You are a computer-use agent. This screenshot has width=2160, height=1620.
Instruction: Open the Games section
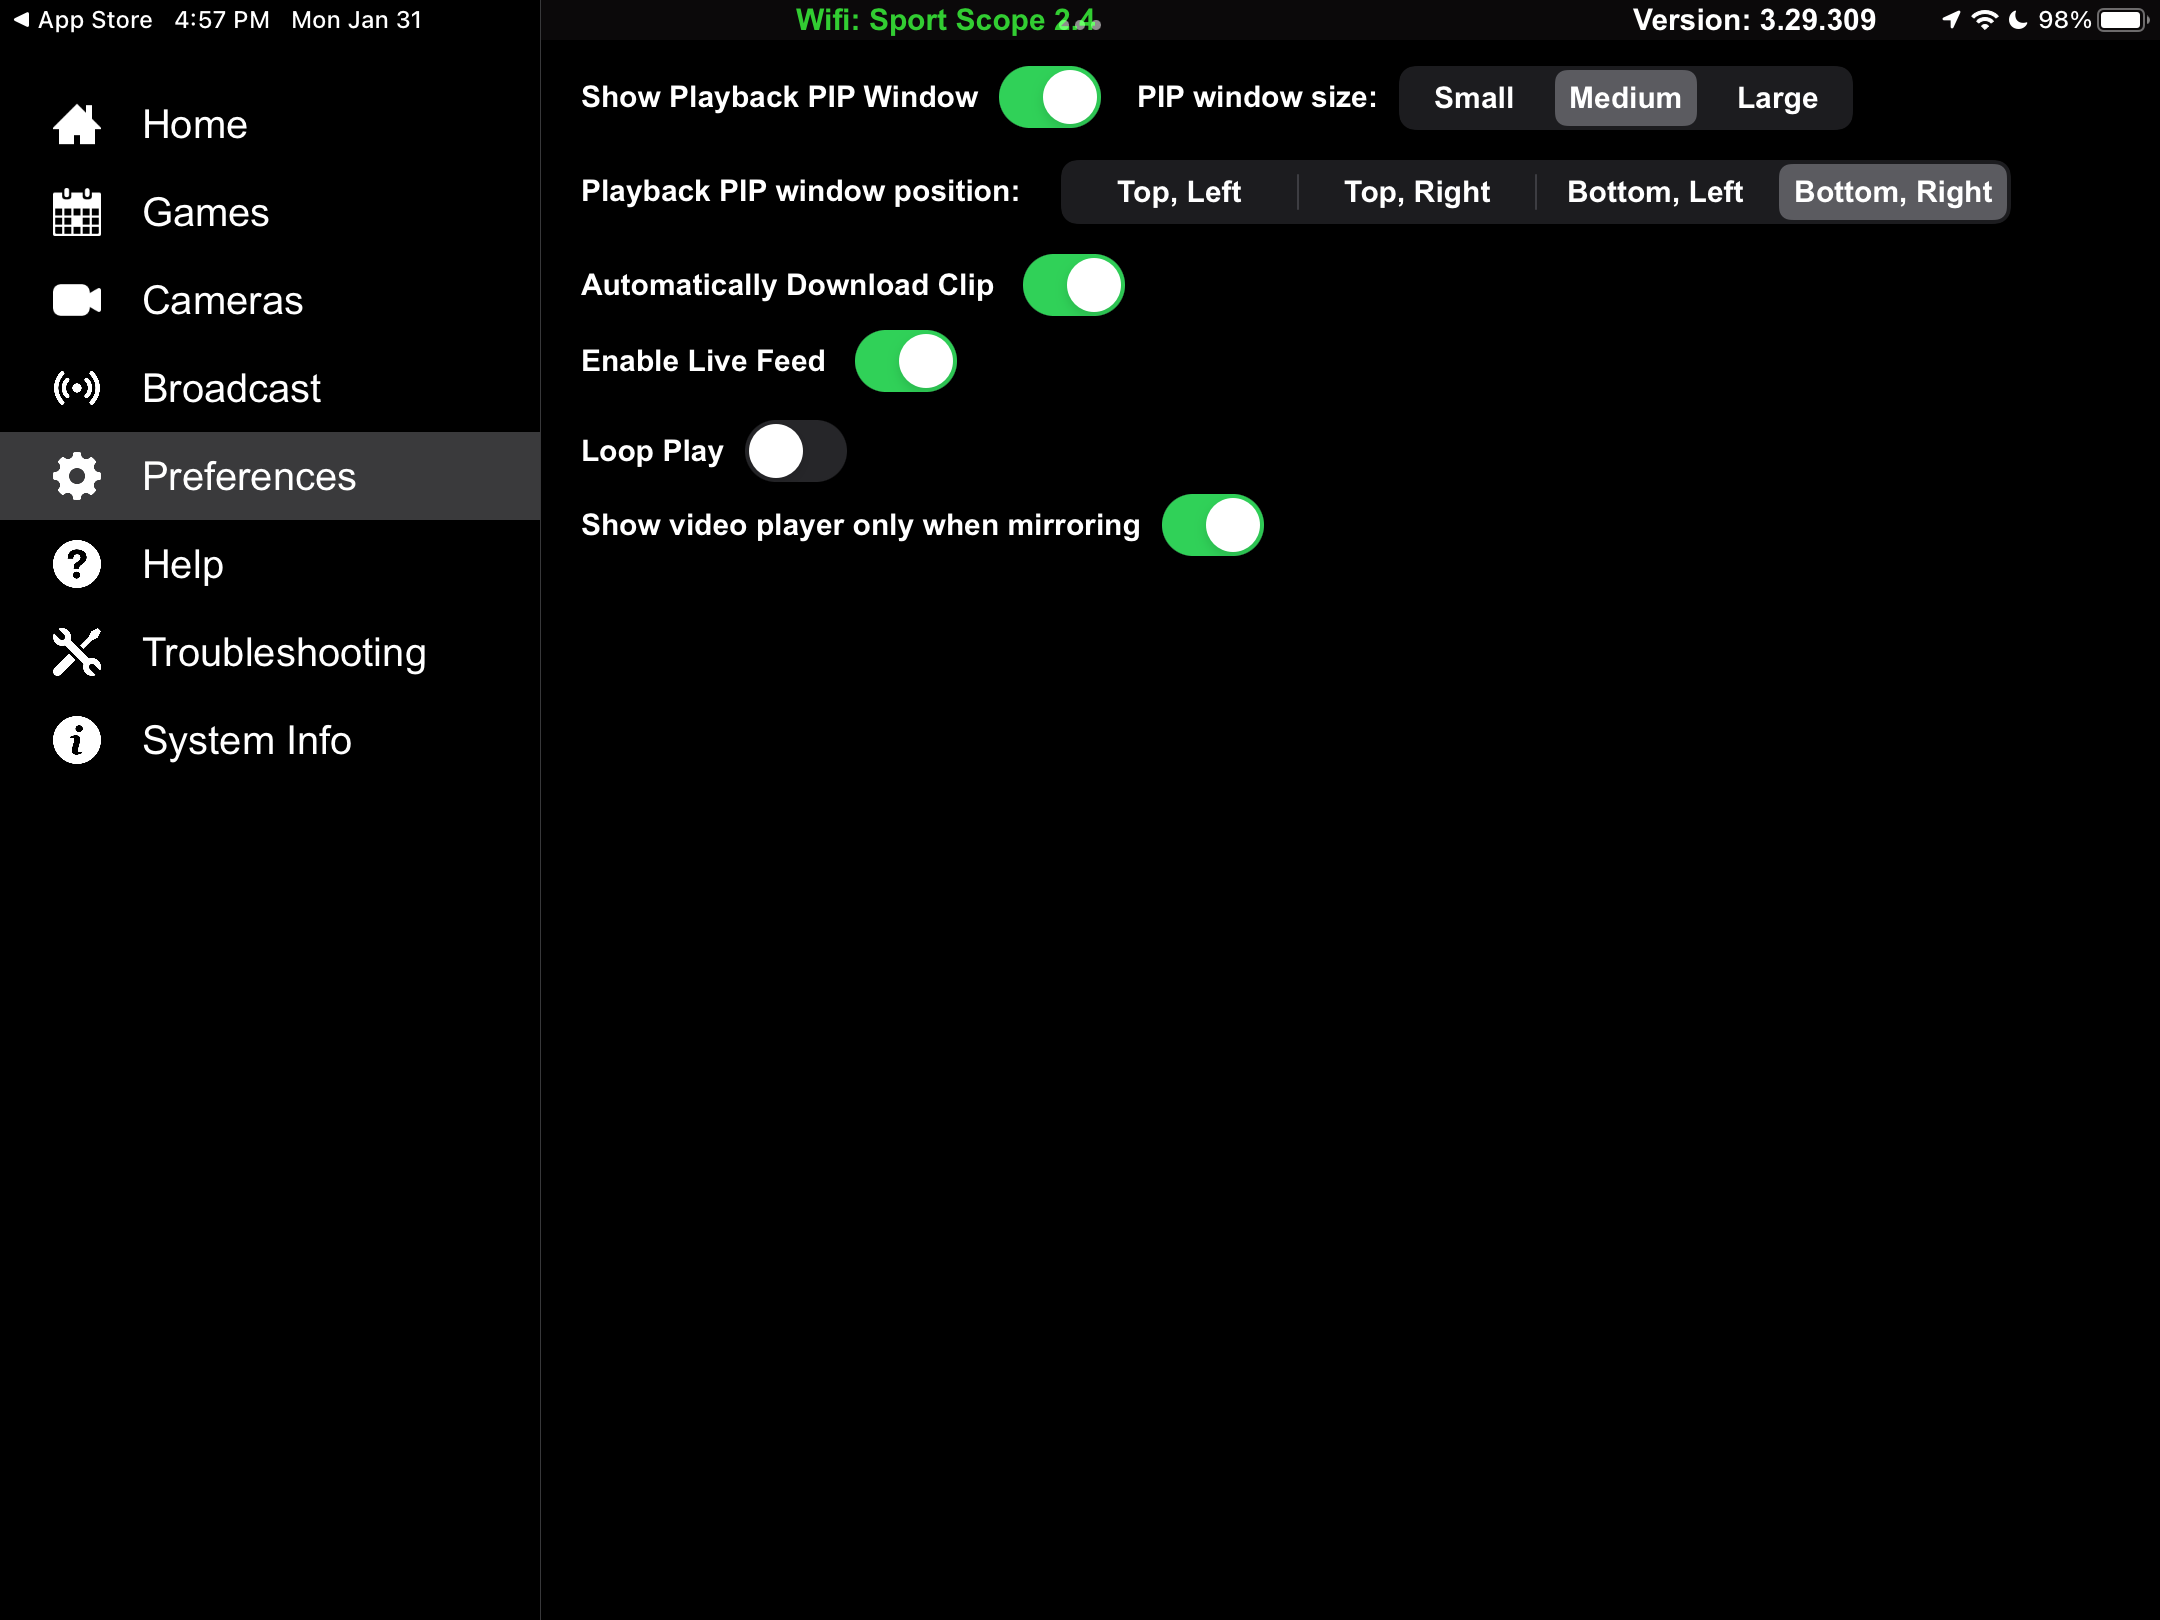270,212
